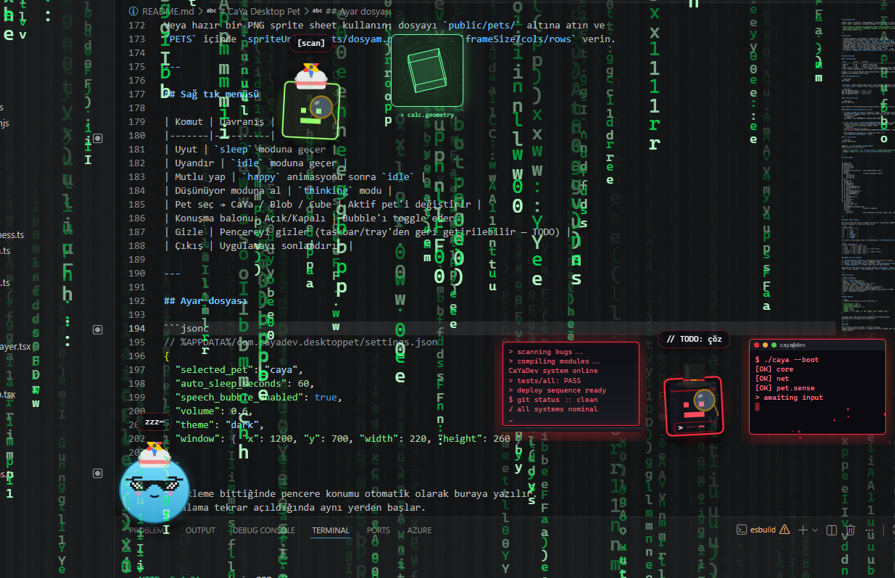Expand README.md breadcrumb segment

click(168, 11)
